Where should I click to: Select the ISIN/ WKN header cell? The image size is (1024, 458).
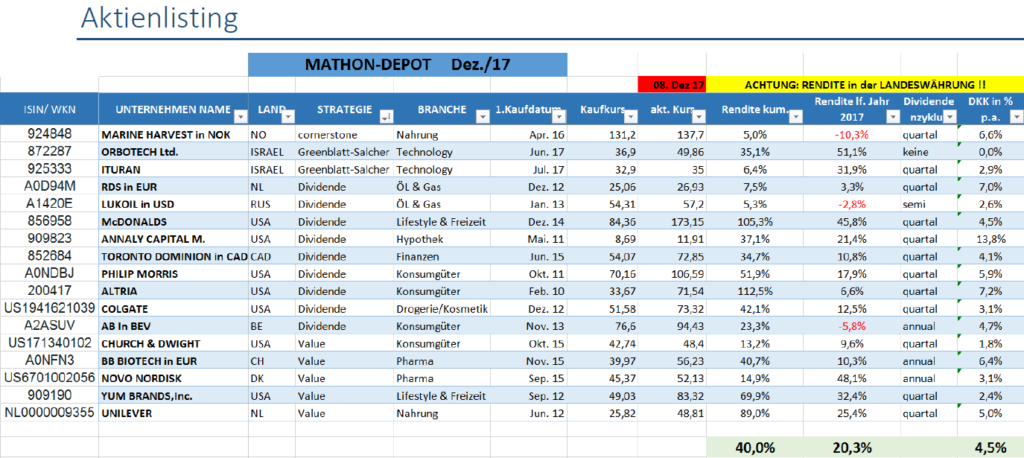[50, 109]
